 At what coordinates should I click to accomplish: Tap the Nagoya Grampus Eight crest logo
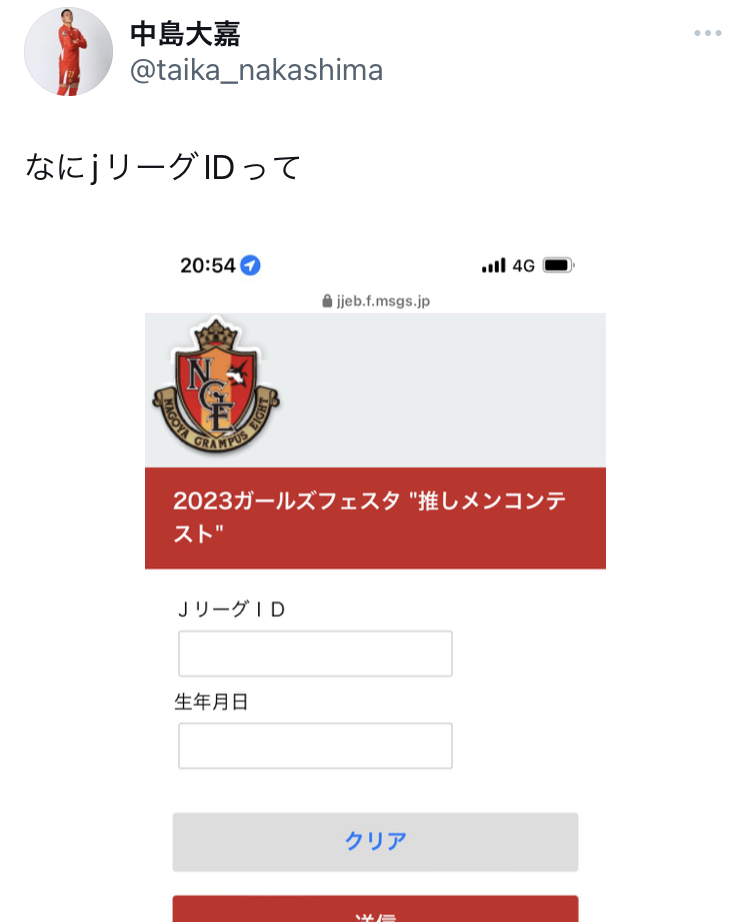point(216,386)
